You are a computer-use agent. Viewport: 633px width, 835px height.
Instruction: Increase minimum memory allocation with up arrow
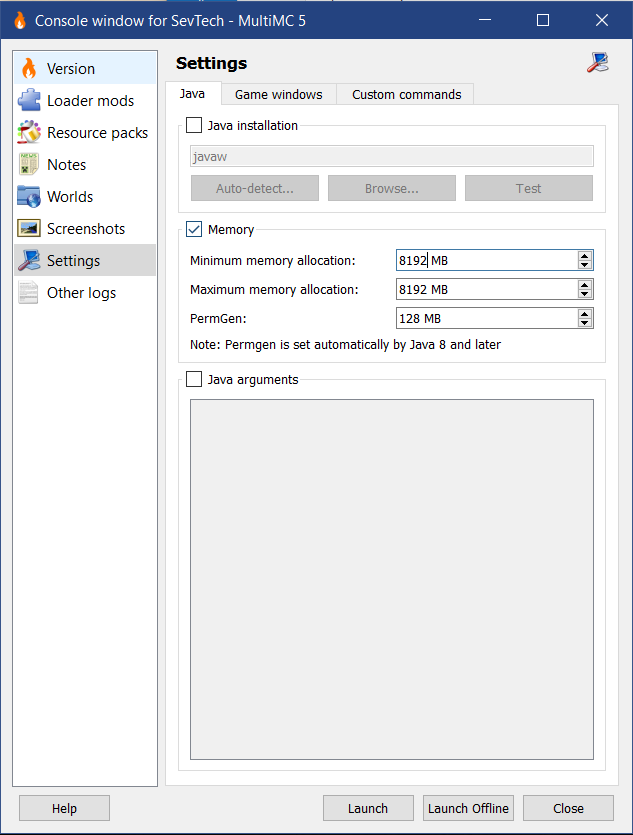[x=585, y=256]
